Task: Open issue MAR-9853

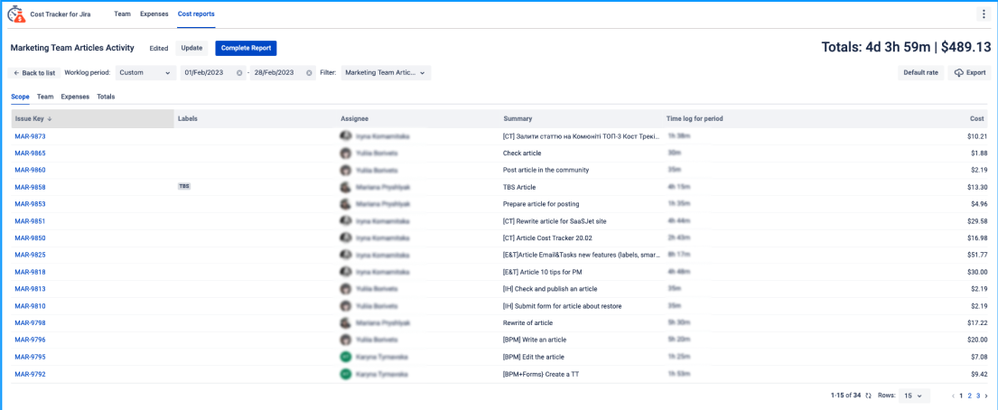Action: pos(30,204)
